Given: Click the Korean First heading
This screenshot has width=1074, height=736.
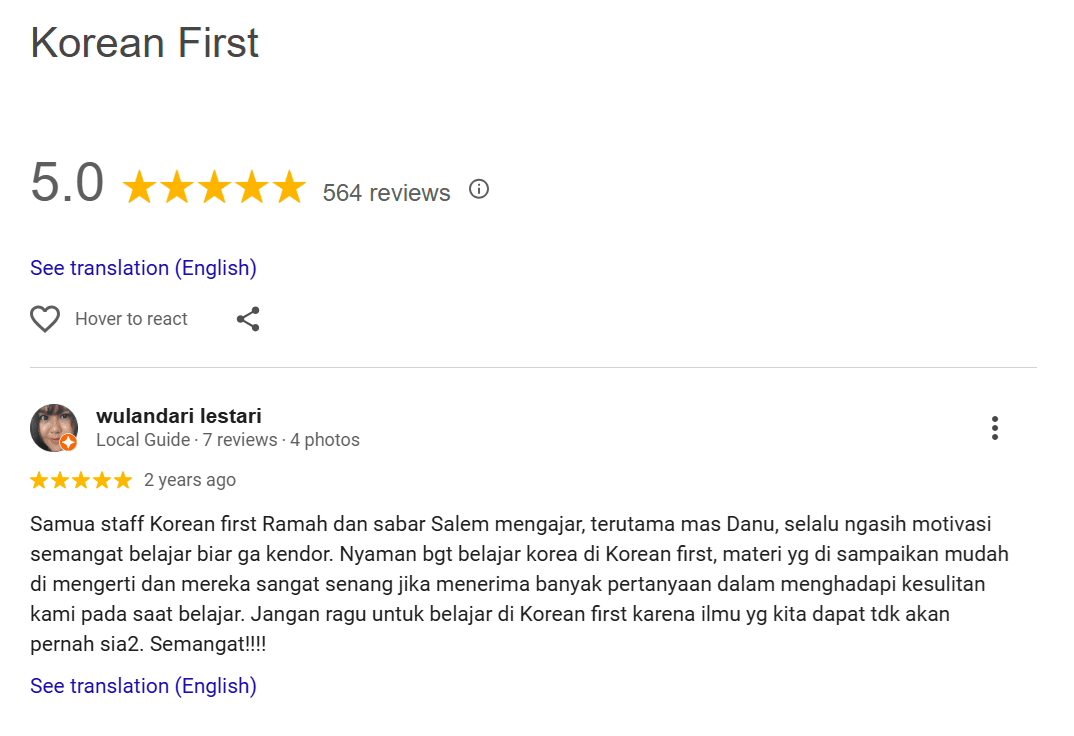Looking at the screenshot, I should coord(145,43).
